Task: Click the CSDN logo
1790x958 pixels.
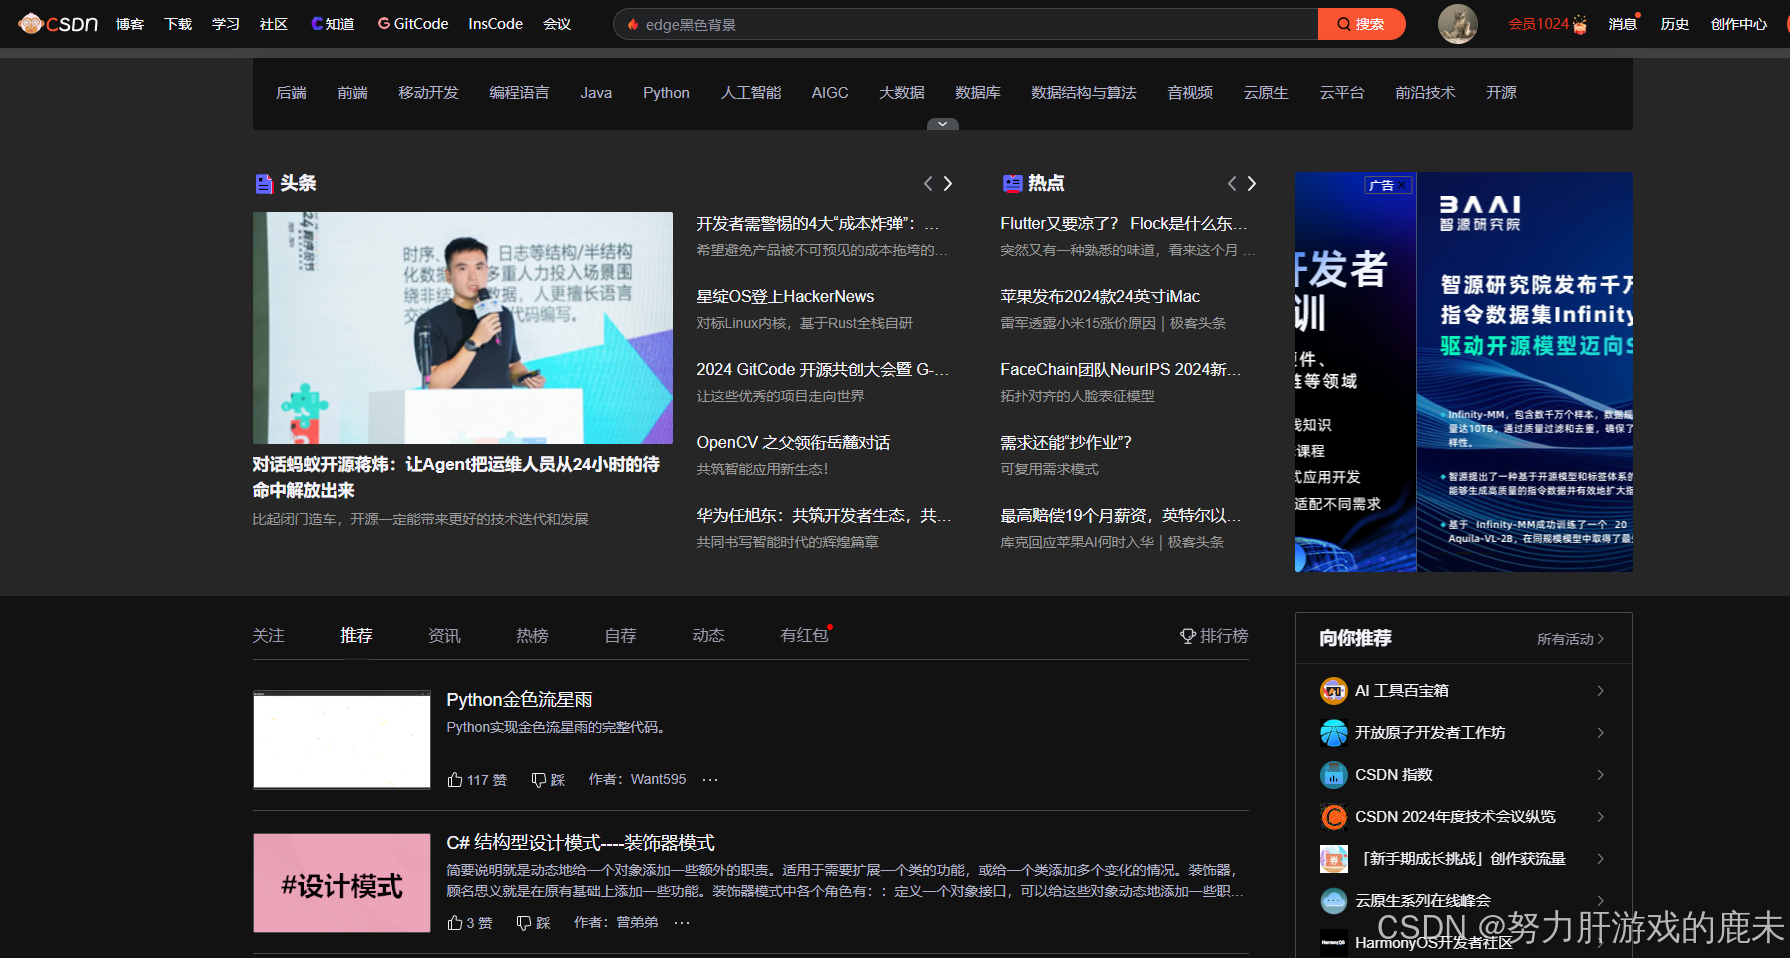Action: click(x=58, y=23)
